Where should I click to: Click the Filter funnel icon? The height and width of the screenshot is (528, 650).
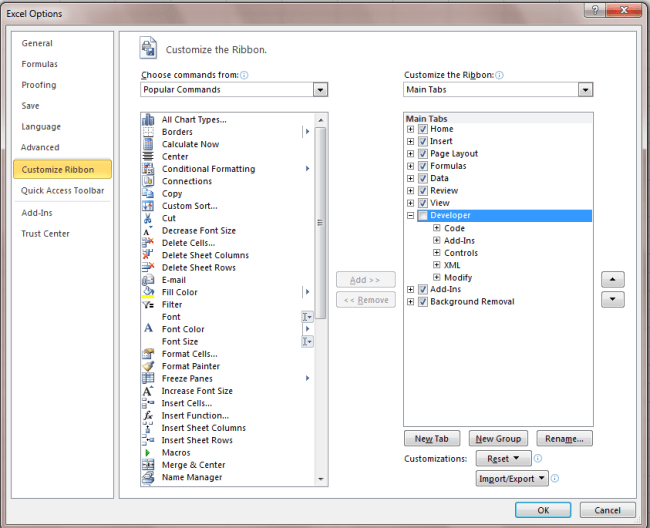pyautogui.click(x=149, y=305)
